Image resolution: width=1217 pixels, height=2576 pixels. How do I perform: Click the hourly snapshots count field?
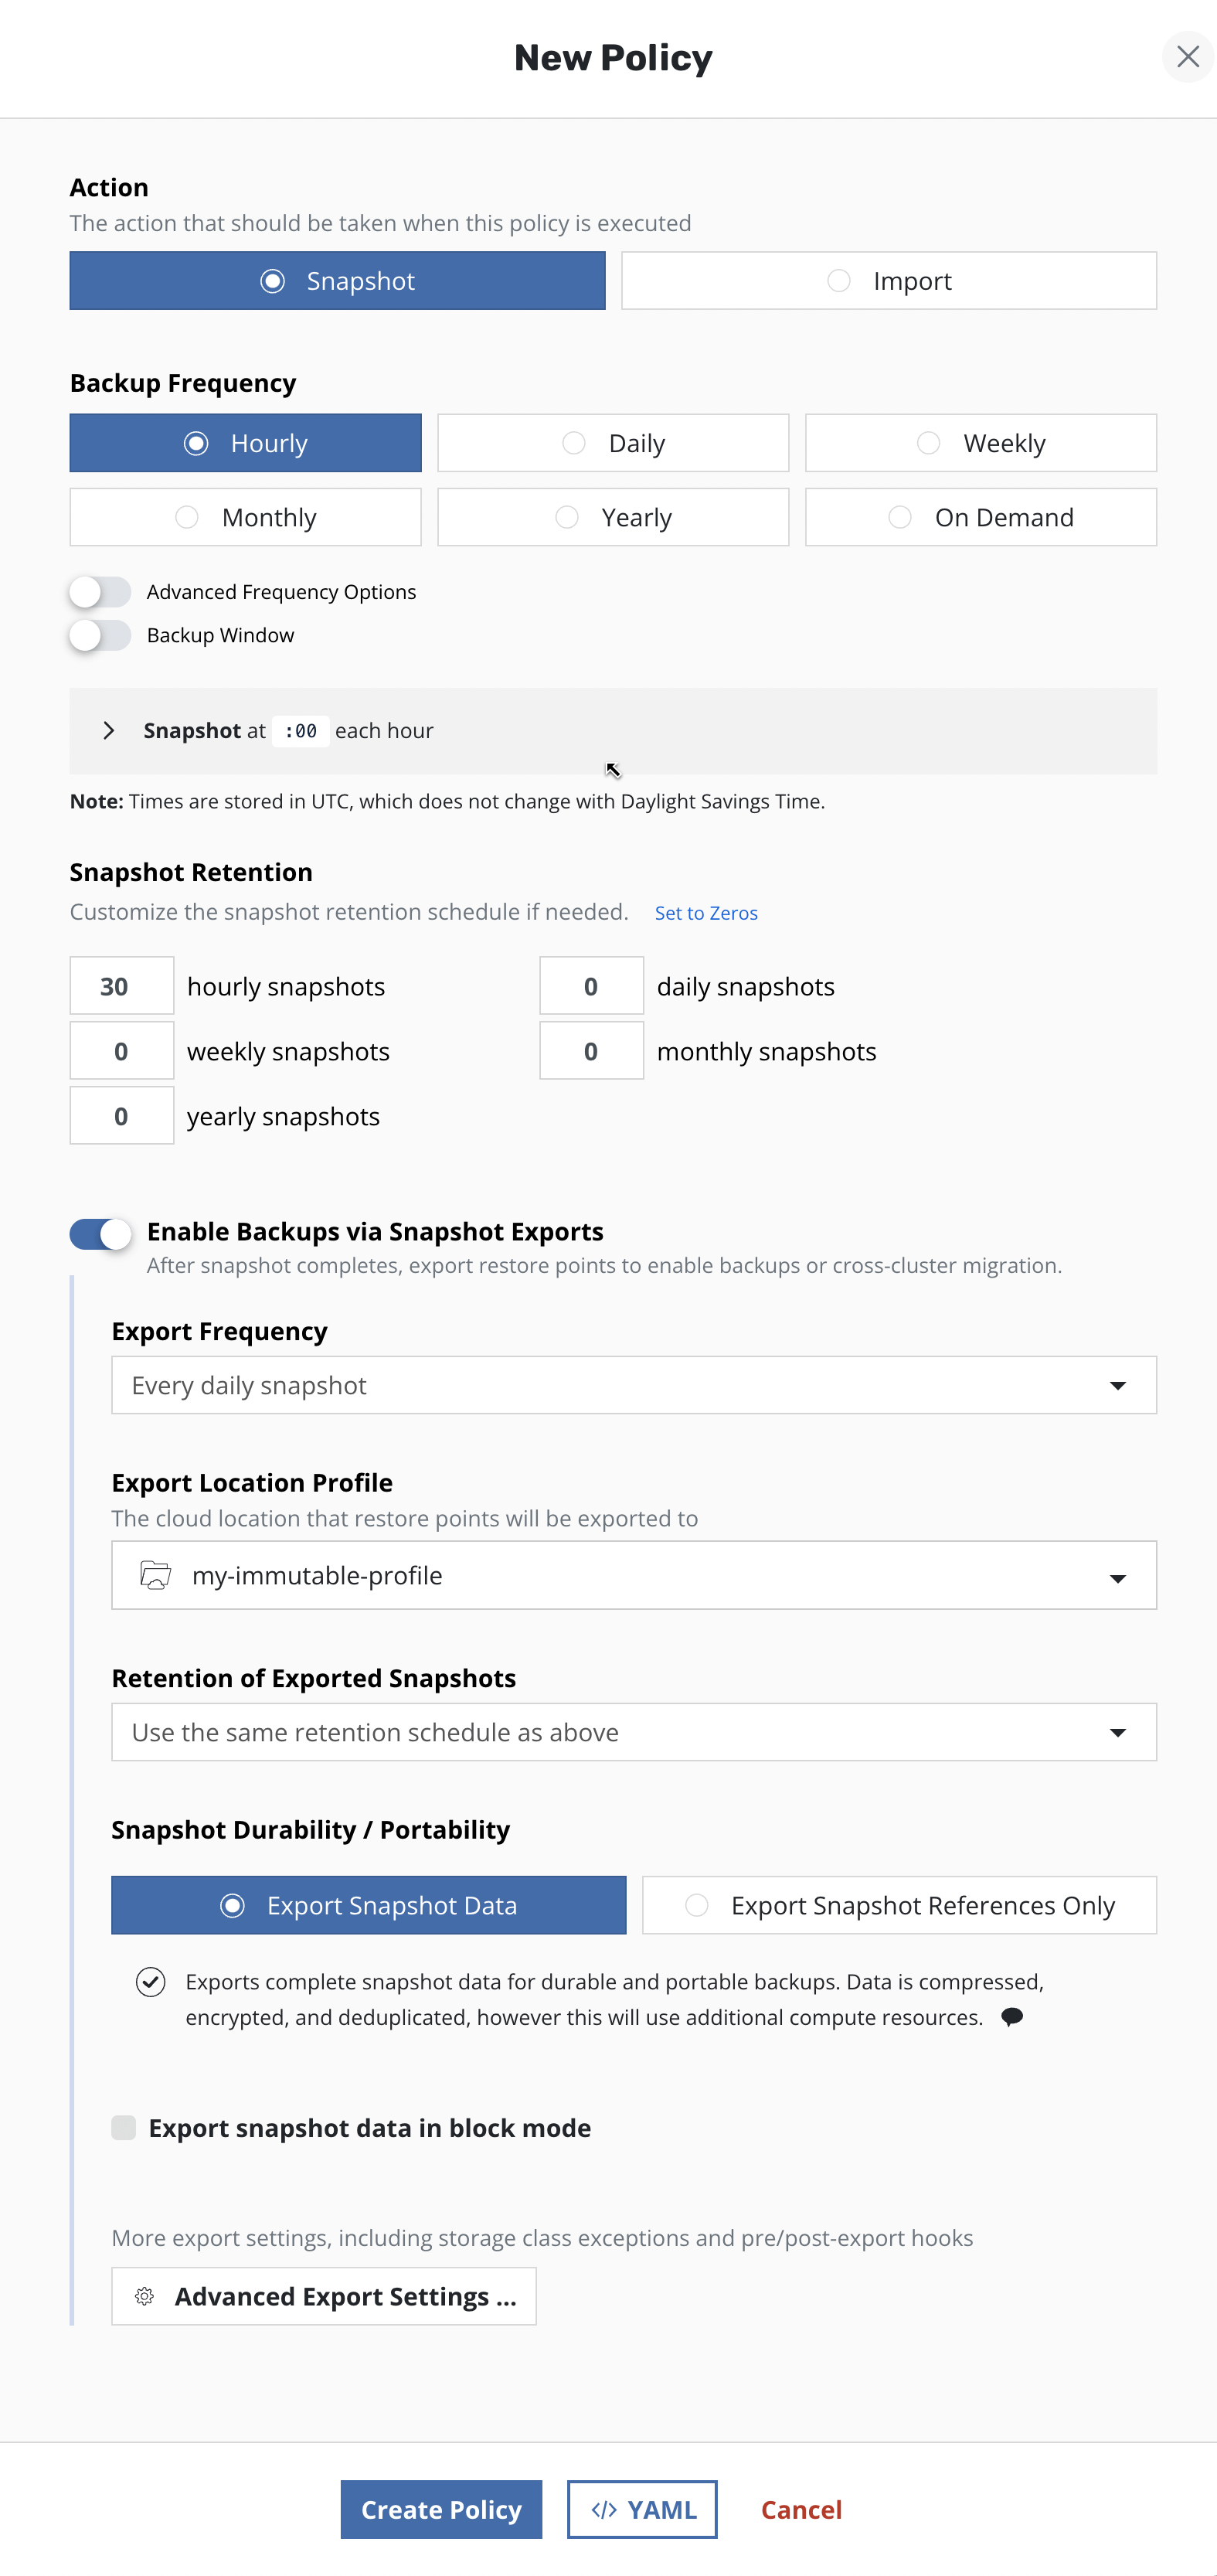pyautogui.click(x=122, y=986)
